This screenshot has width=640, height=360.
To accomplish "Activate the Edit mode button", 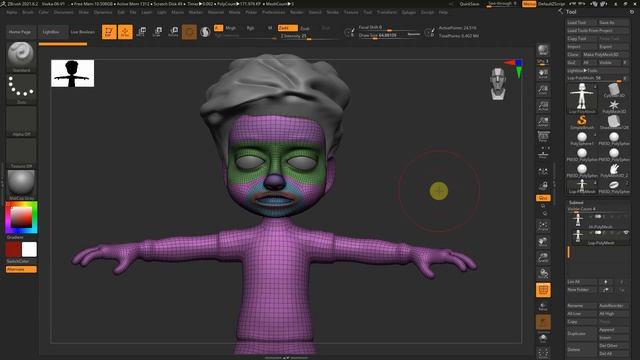I will [109, 32].
